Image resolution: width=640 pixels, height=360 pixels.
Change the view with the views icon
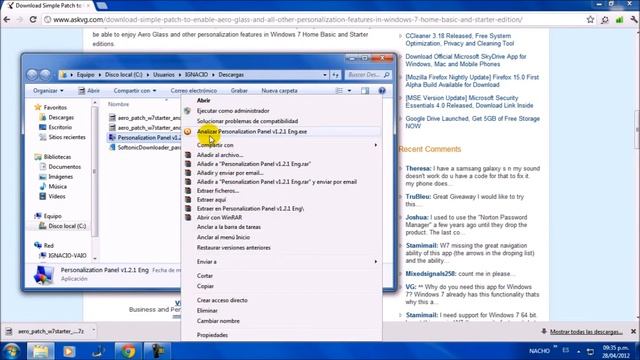pos(339,91)
